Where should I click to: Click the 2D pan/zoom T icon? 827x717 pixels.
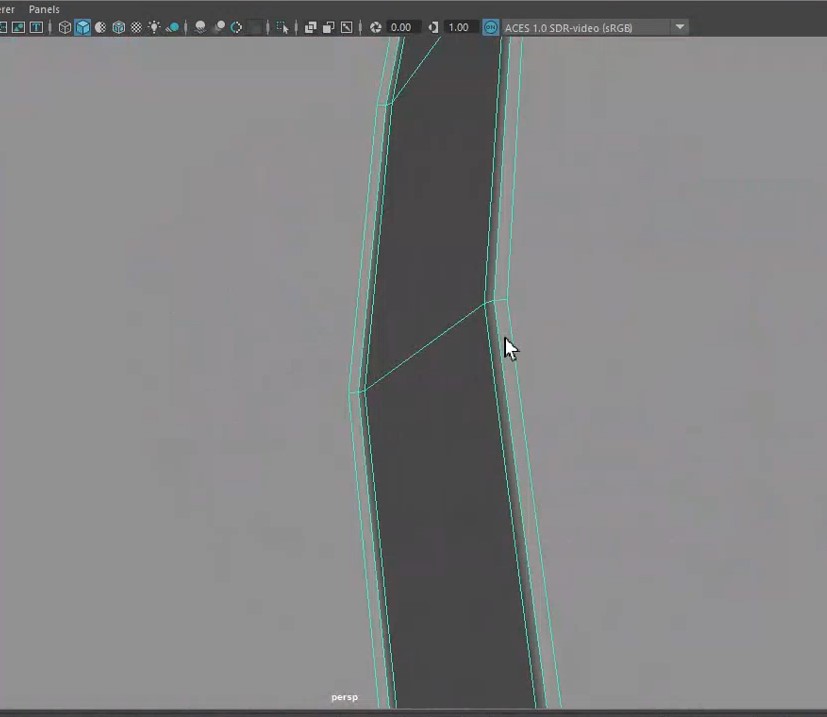pyautogui.click(x=36, y=27)
